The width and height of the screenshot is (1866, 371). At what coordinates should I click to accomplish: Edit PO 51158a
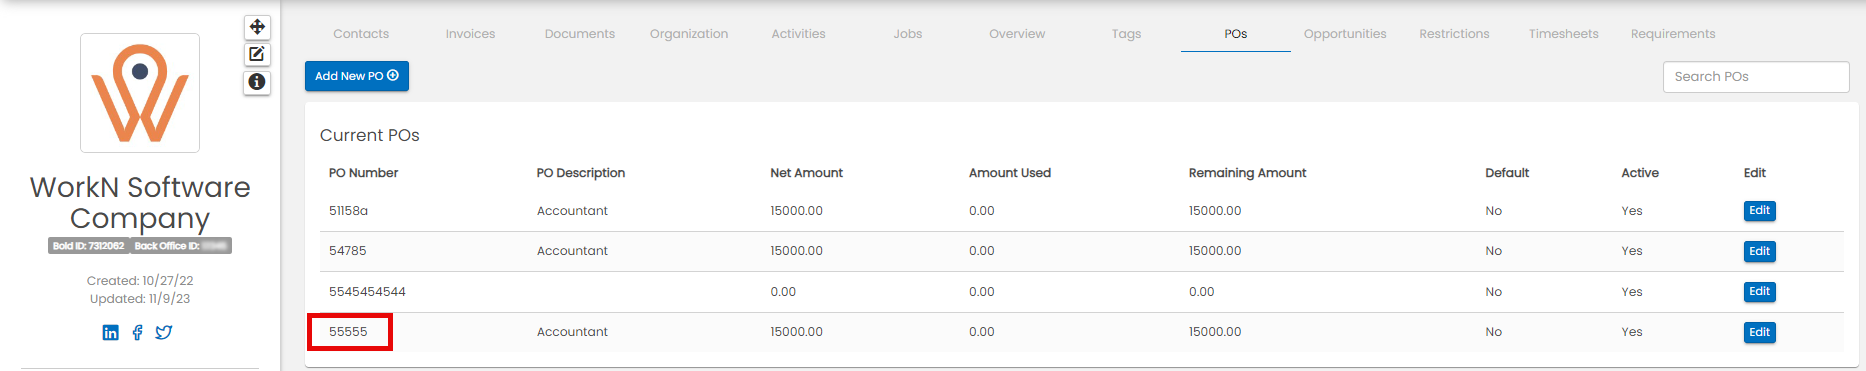tap(1759, 211)
